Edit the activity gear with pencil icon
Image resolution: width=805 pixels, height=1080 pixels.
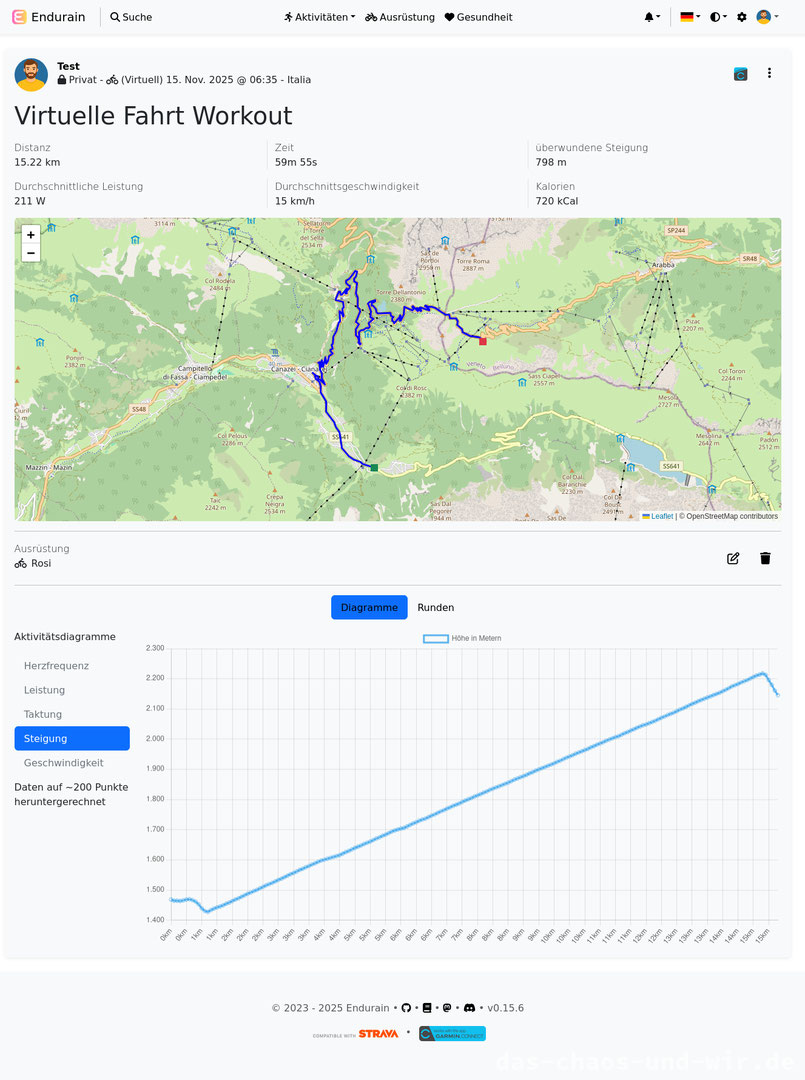tap(733, 558)
